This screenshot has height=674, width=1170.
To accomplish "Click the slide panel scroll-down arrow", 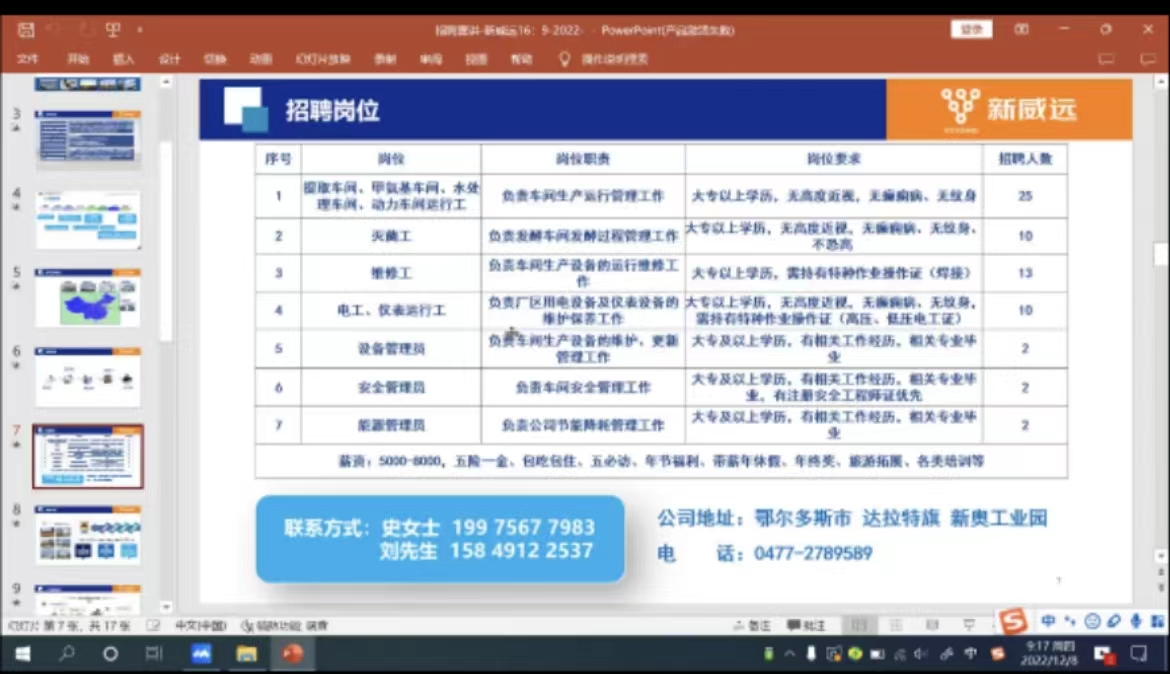I will click(x=166, y=607).
